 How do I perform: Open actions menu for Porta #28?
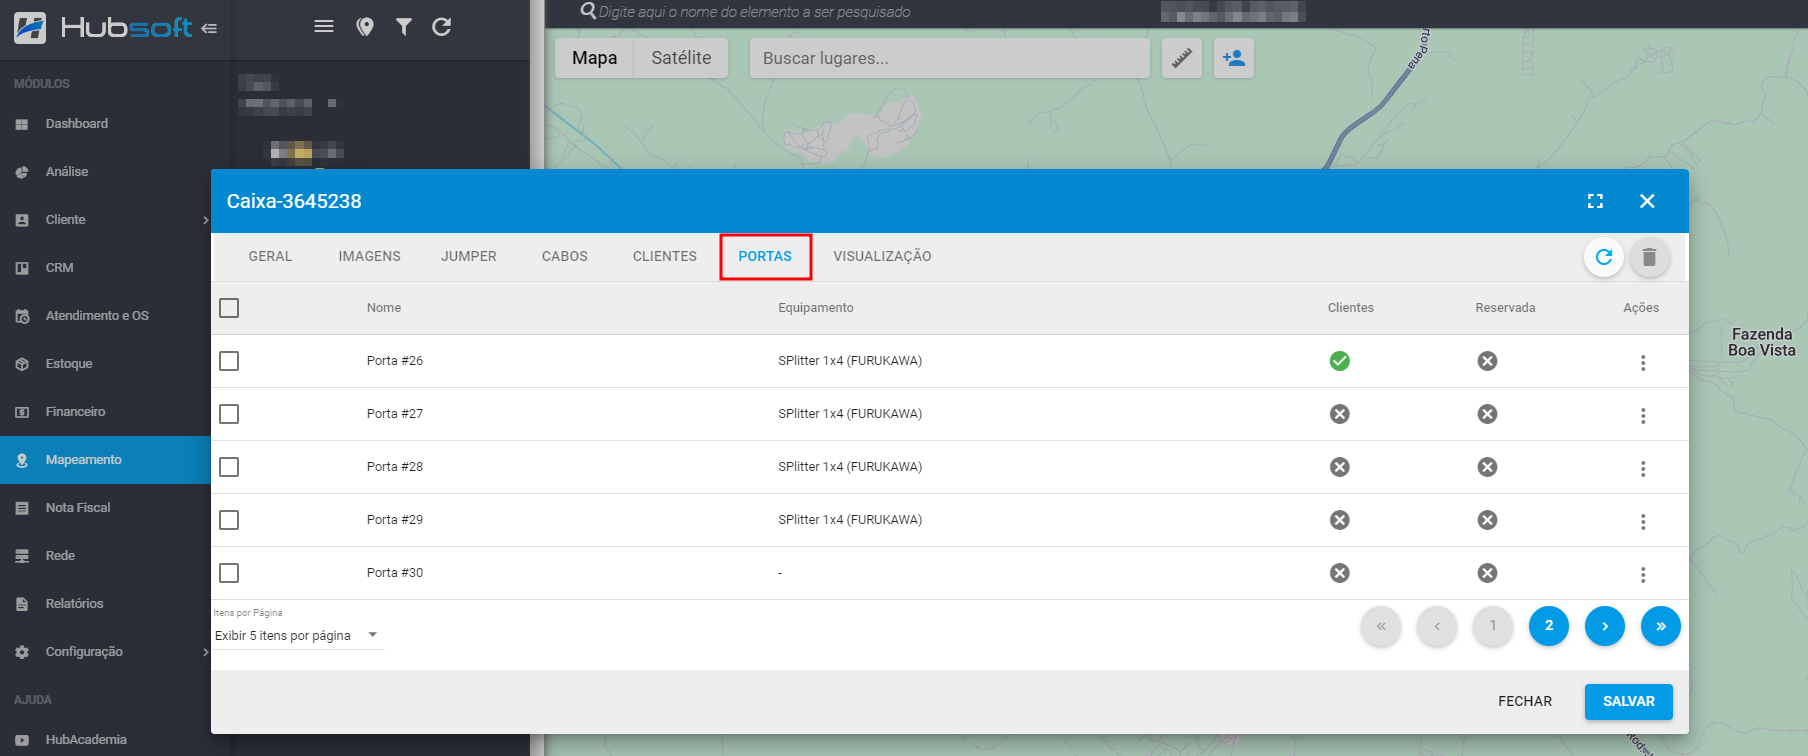point(1643,468)
